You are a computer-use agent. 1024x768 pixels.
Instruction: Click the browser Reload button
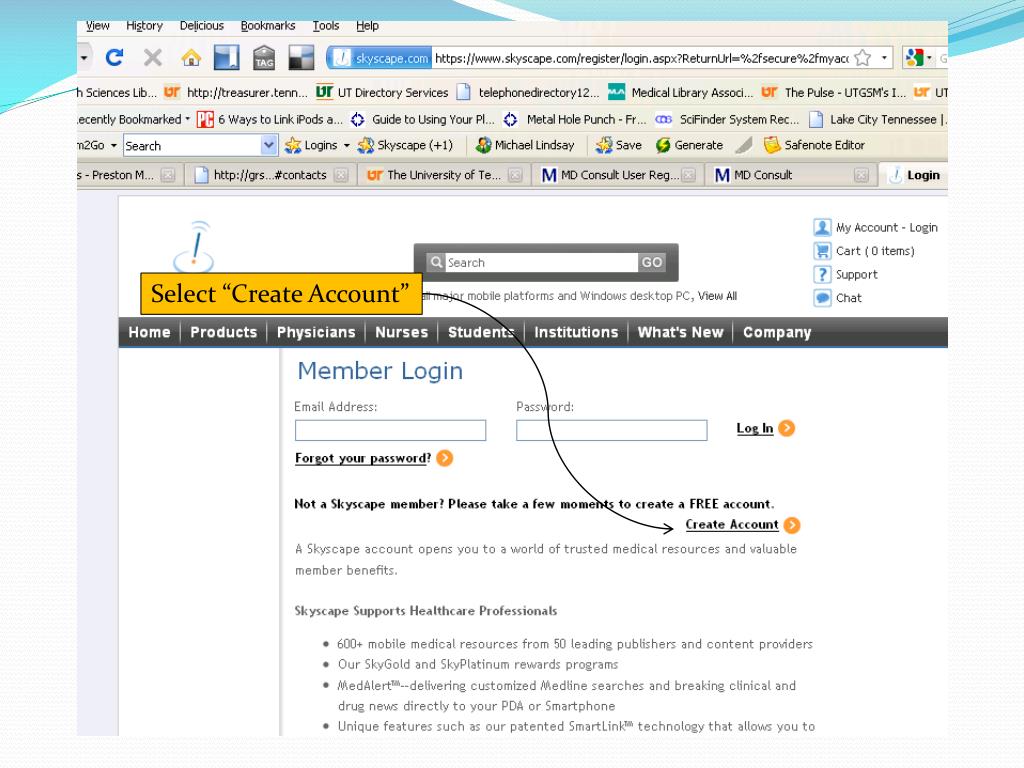pyautogui.click(x=114, y=58)
